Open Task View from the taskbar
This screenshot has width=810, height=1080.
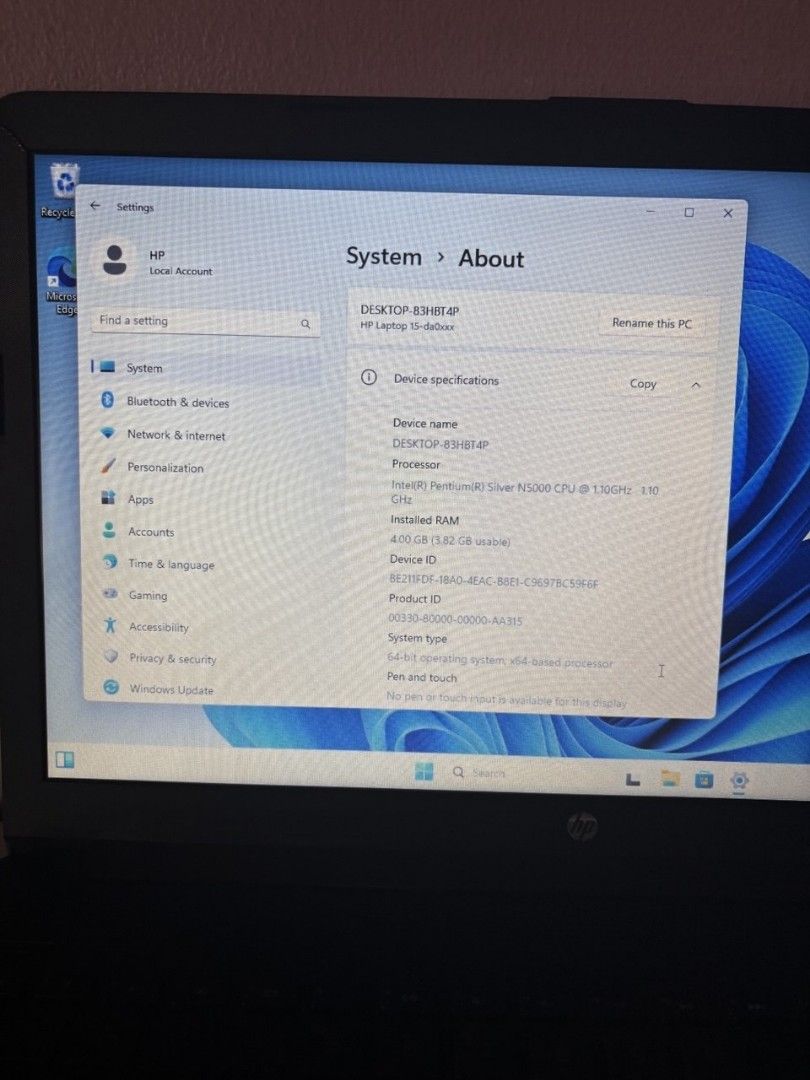pos(632,779)
